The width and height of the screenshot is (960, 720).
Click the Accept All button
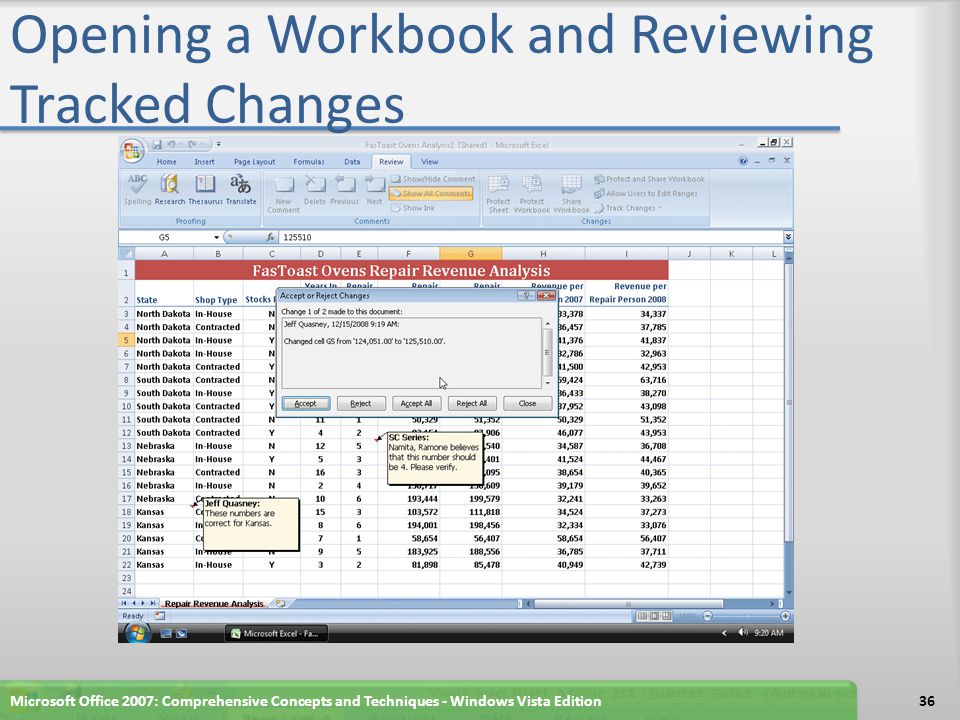click(x=416, y=403)
